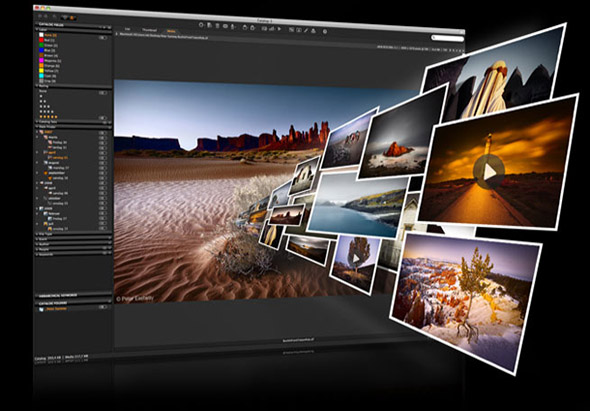Open the blue lake coastline thumbnail

tap(357, 205)
